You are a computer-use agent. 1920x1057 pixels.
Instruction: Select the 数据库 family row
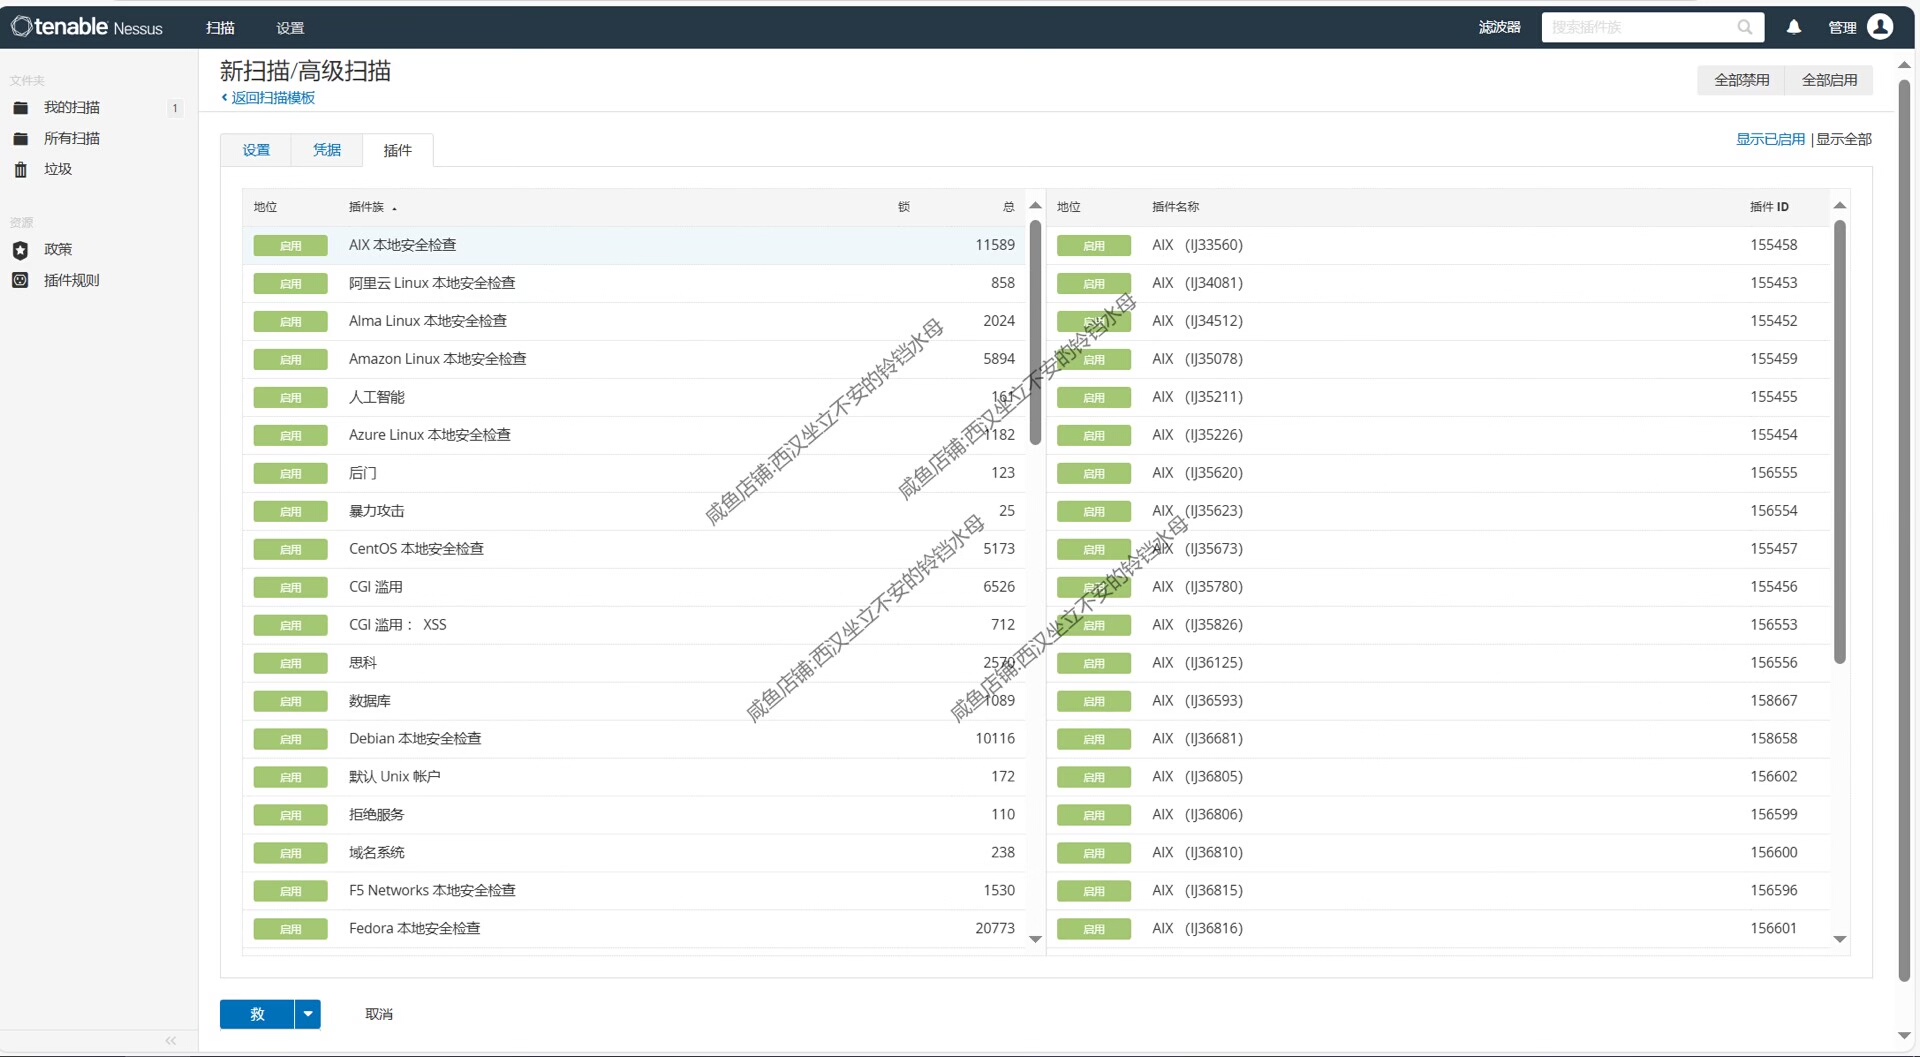634,701
